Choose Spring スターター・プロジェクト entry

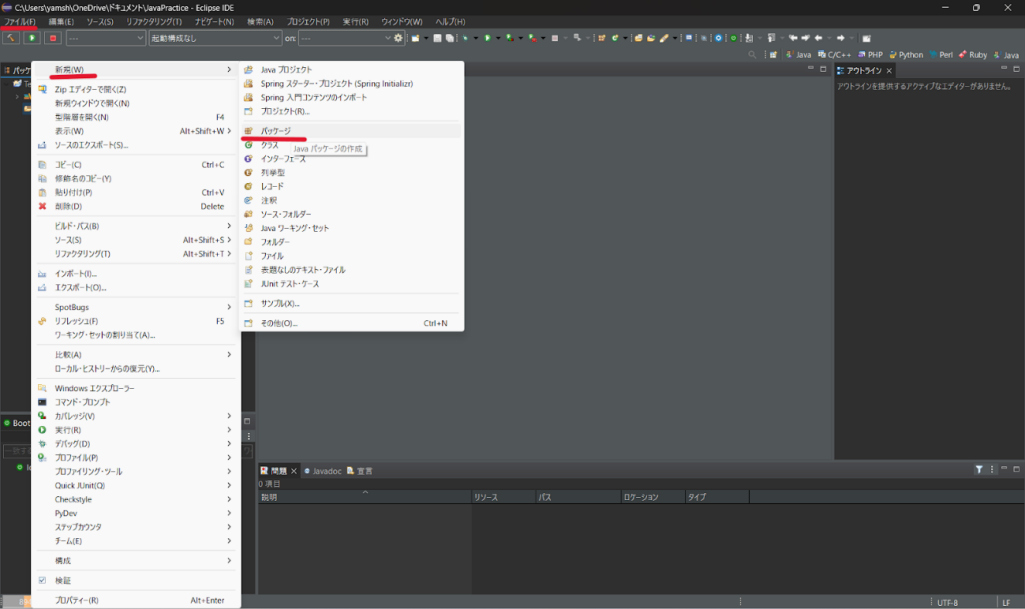pyautogui.click(x=352, y=84)
